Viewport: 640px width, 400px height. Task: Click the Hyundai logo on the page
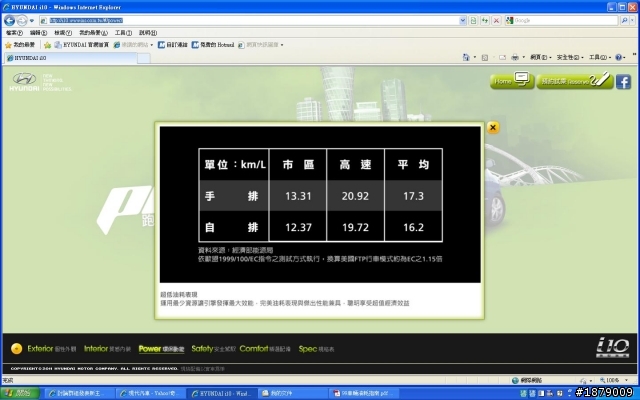coord(24,82)
